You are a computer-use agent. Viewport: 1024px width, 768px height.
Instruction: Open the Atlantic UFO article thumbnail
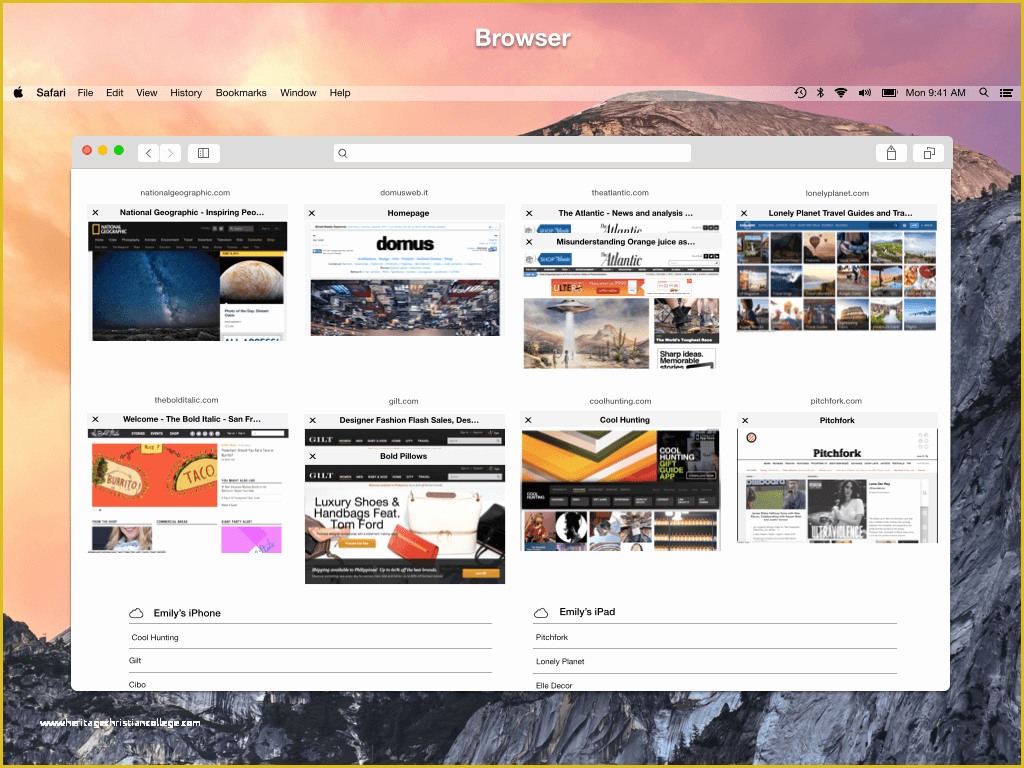pos(622,310)
